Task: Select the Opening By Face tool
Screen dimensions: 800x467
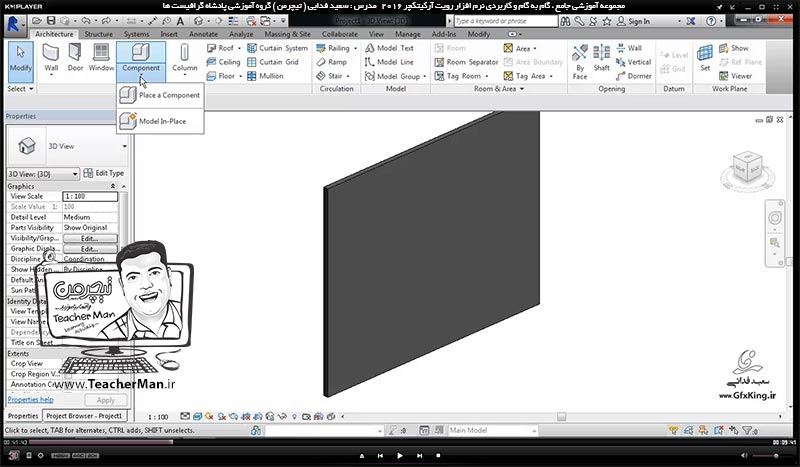Action: point(580,62)
